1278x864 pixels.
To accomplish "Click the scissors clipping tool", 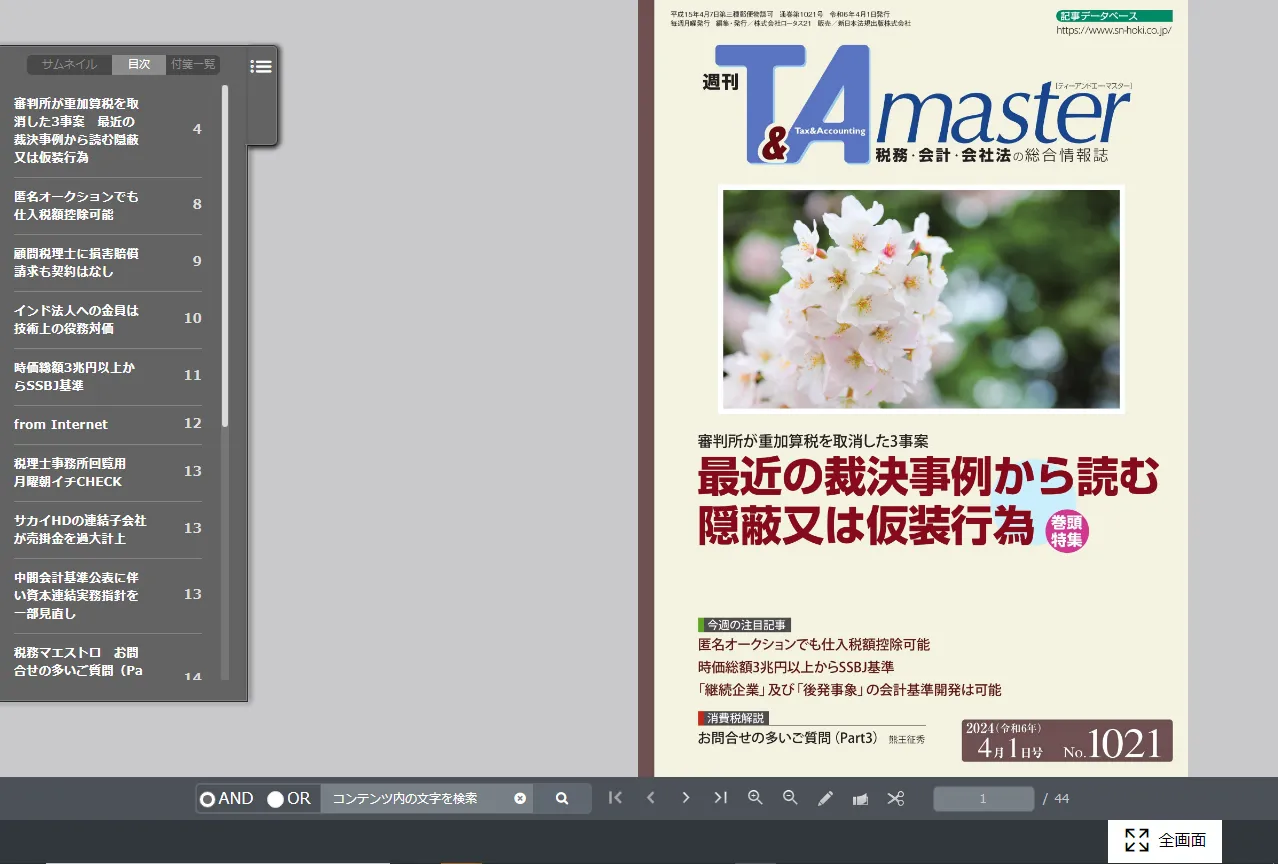I will tap(895, 798).
